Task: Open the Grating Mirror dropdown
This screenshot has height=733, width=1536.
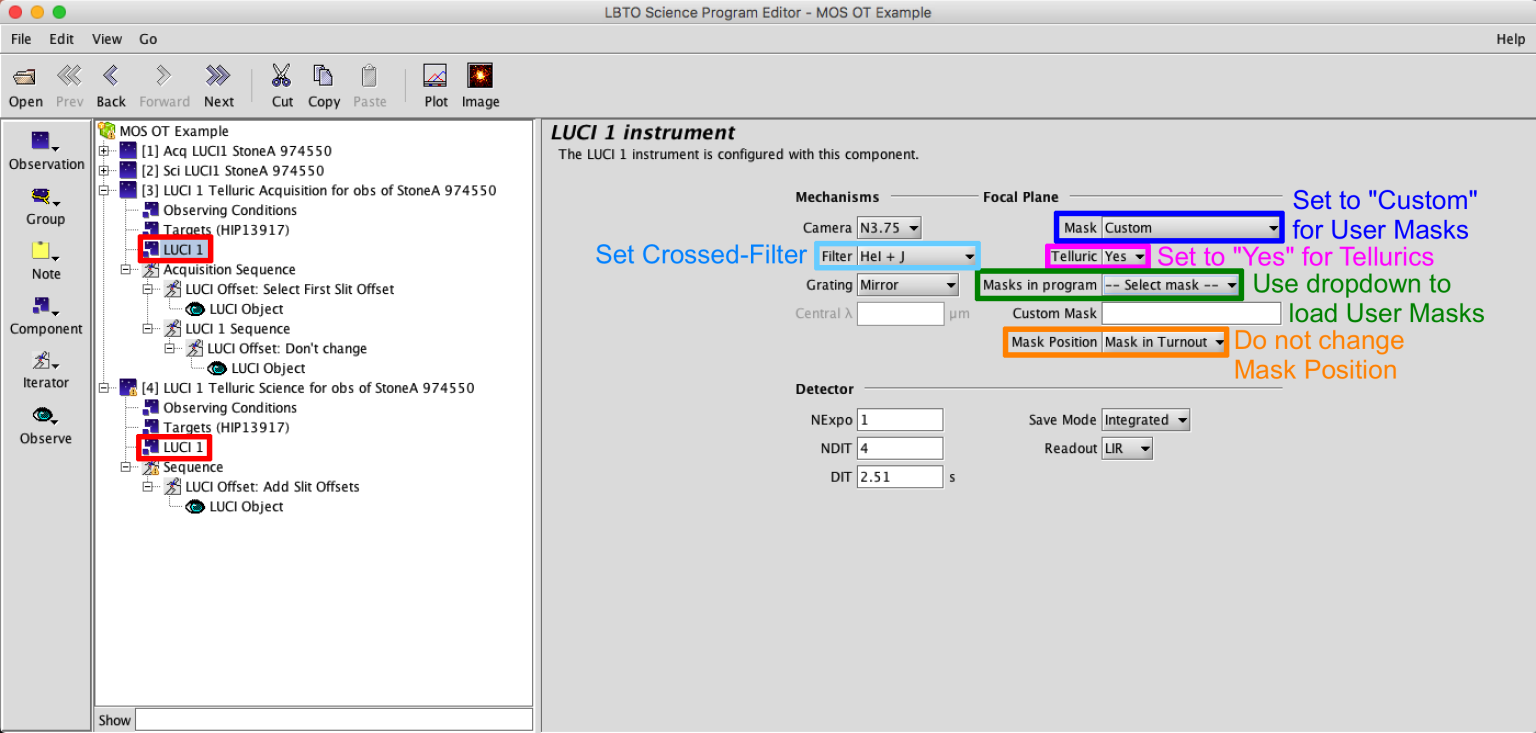Action: [x=908, y=285]
